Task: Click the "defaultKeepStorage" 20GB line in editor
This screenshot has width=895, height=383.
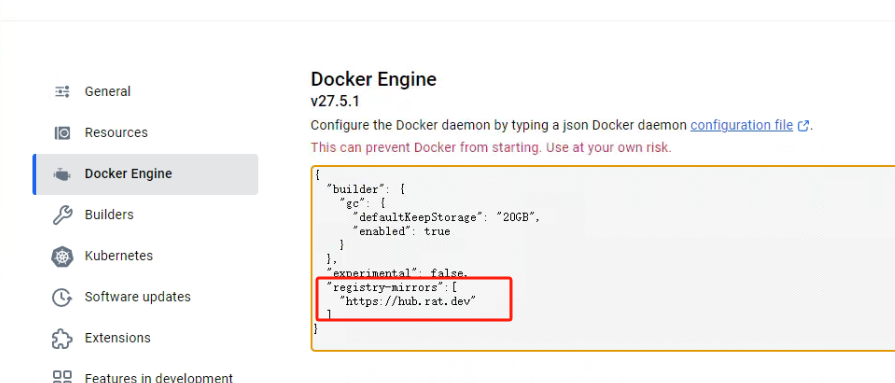Action: 446,217
